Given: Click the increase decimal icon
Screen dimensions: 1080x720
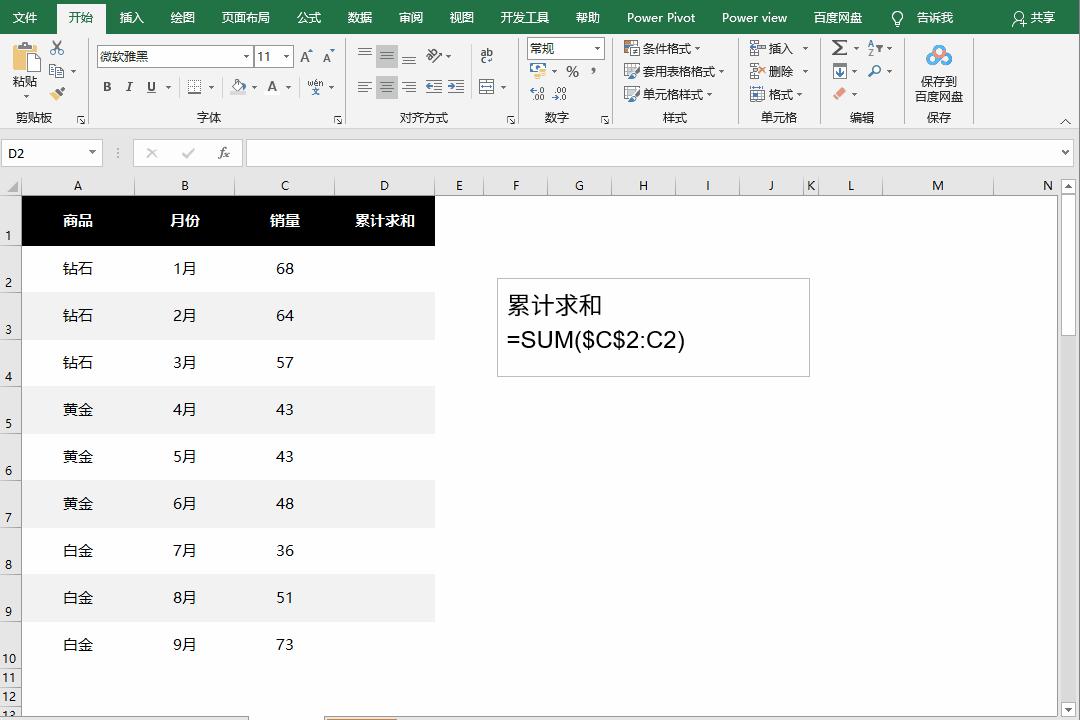Looking at the screenshot, I should 538,94.
